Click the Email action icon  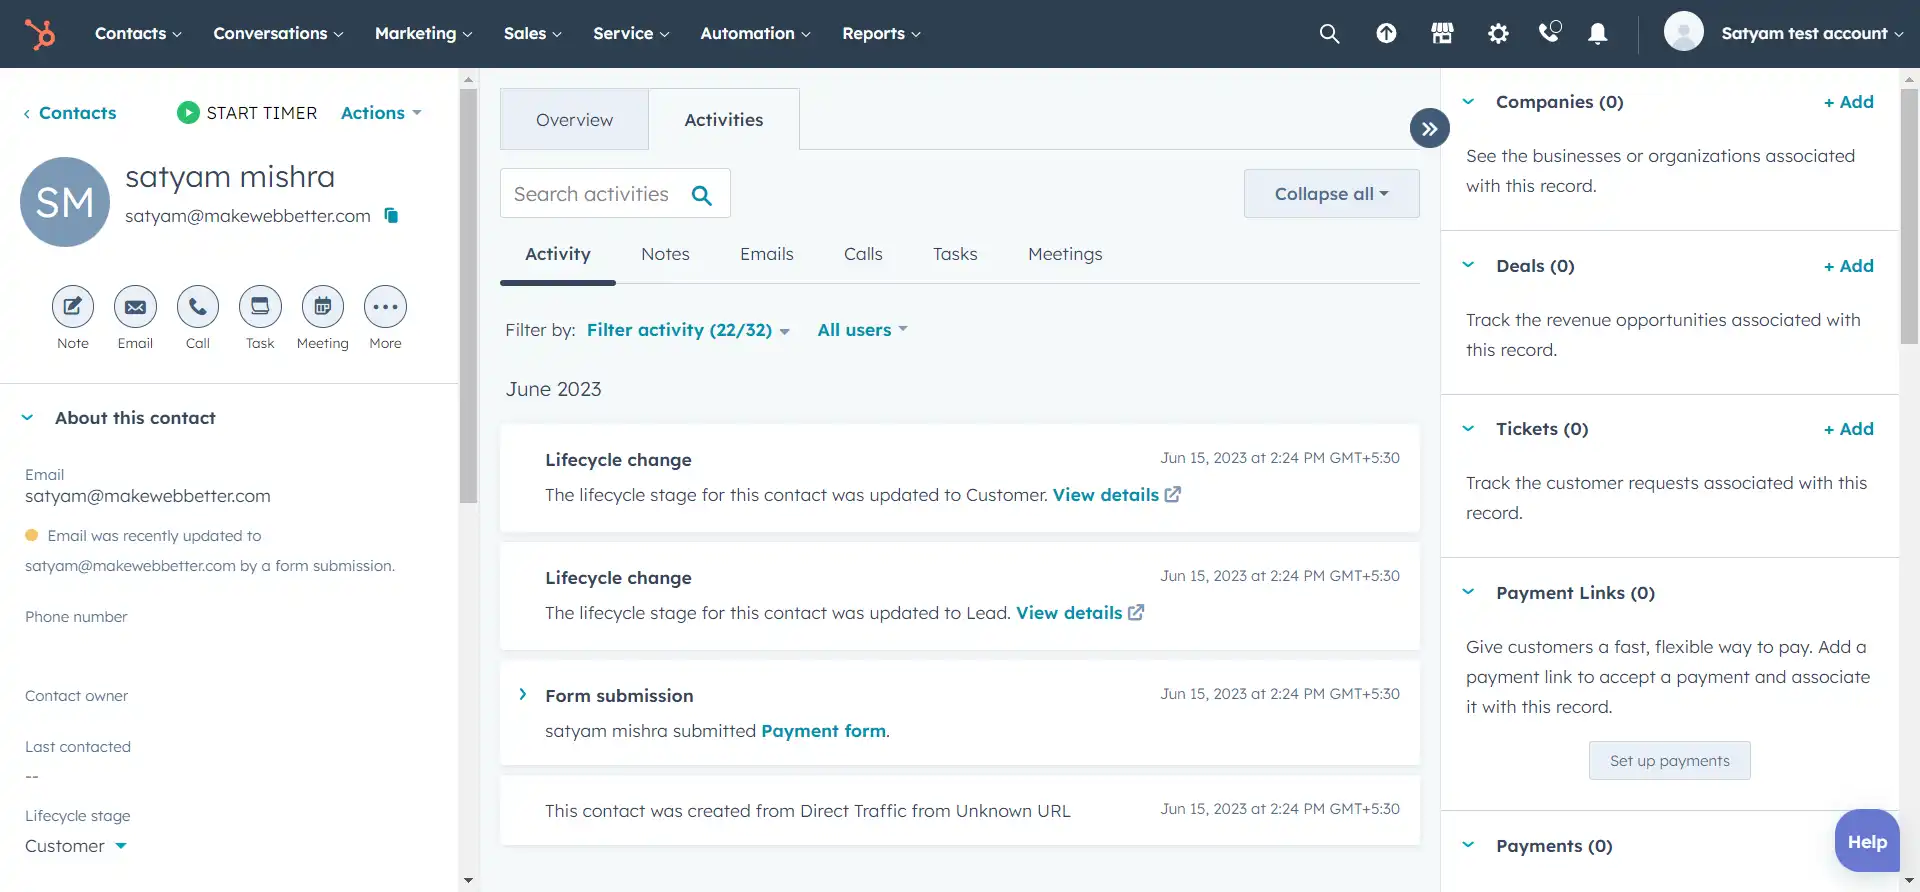135,307
